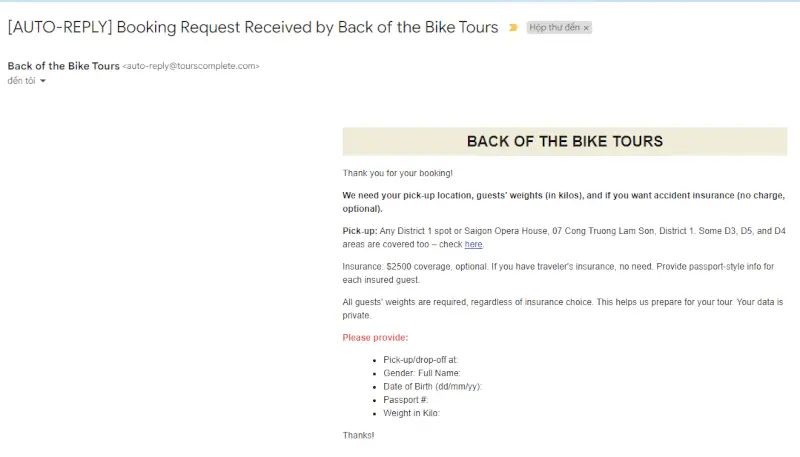Click the 'Passport #:' bullet item
The image size is (800, 457).
coord(406,400)
